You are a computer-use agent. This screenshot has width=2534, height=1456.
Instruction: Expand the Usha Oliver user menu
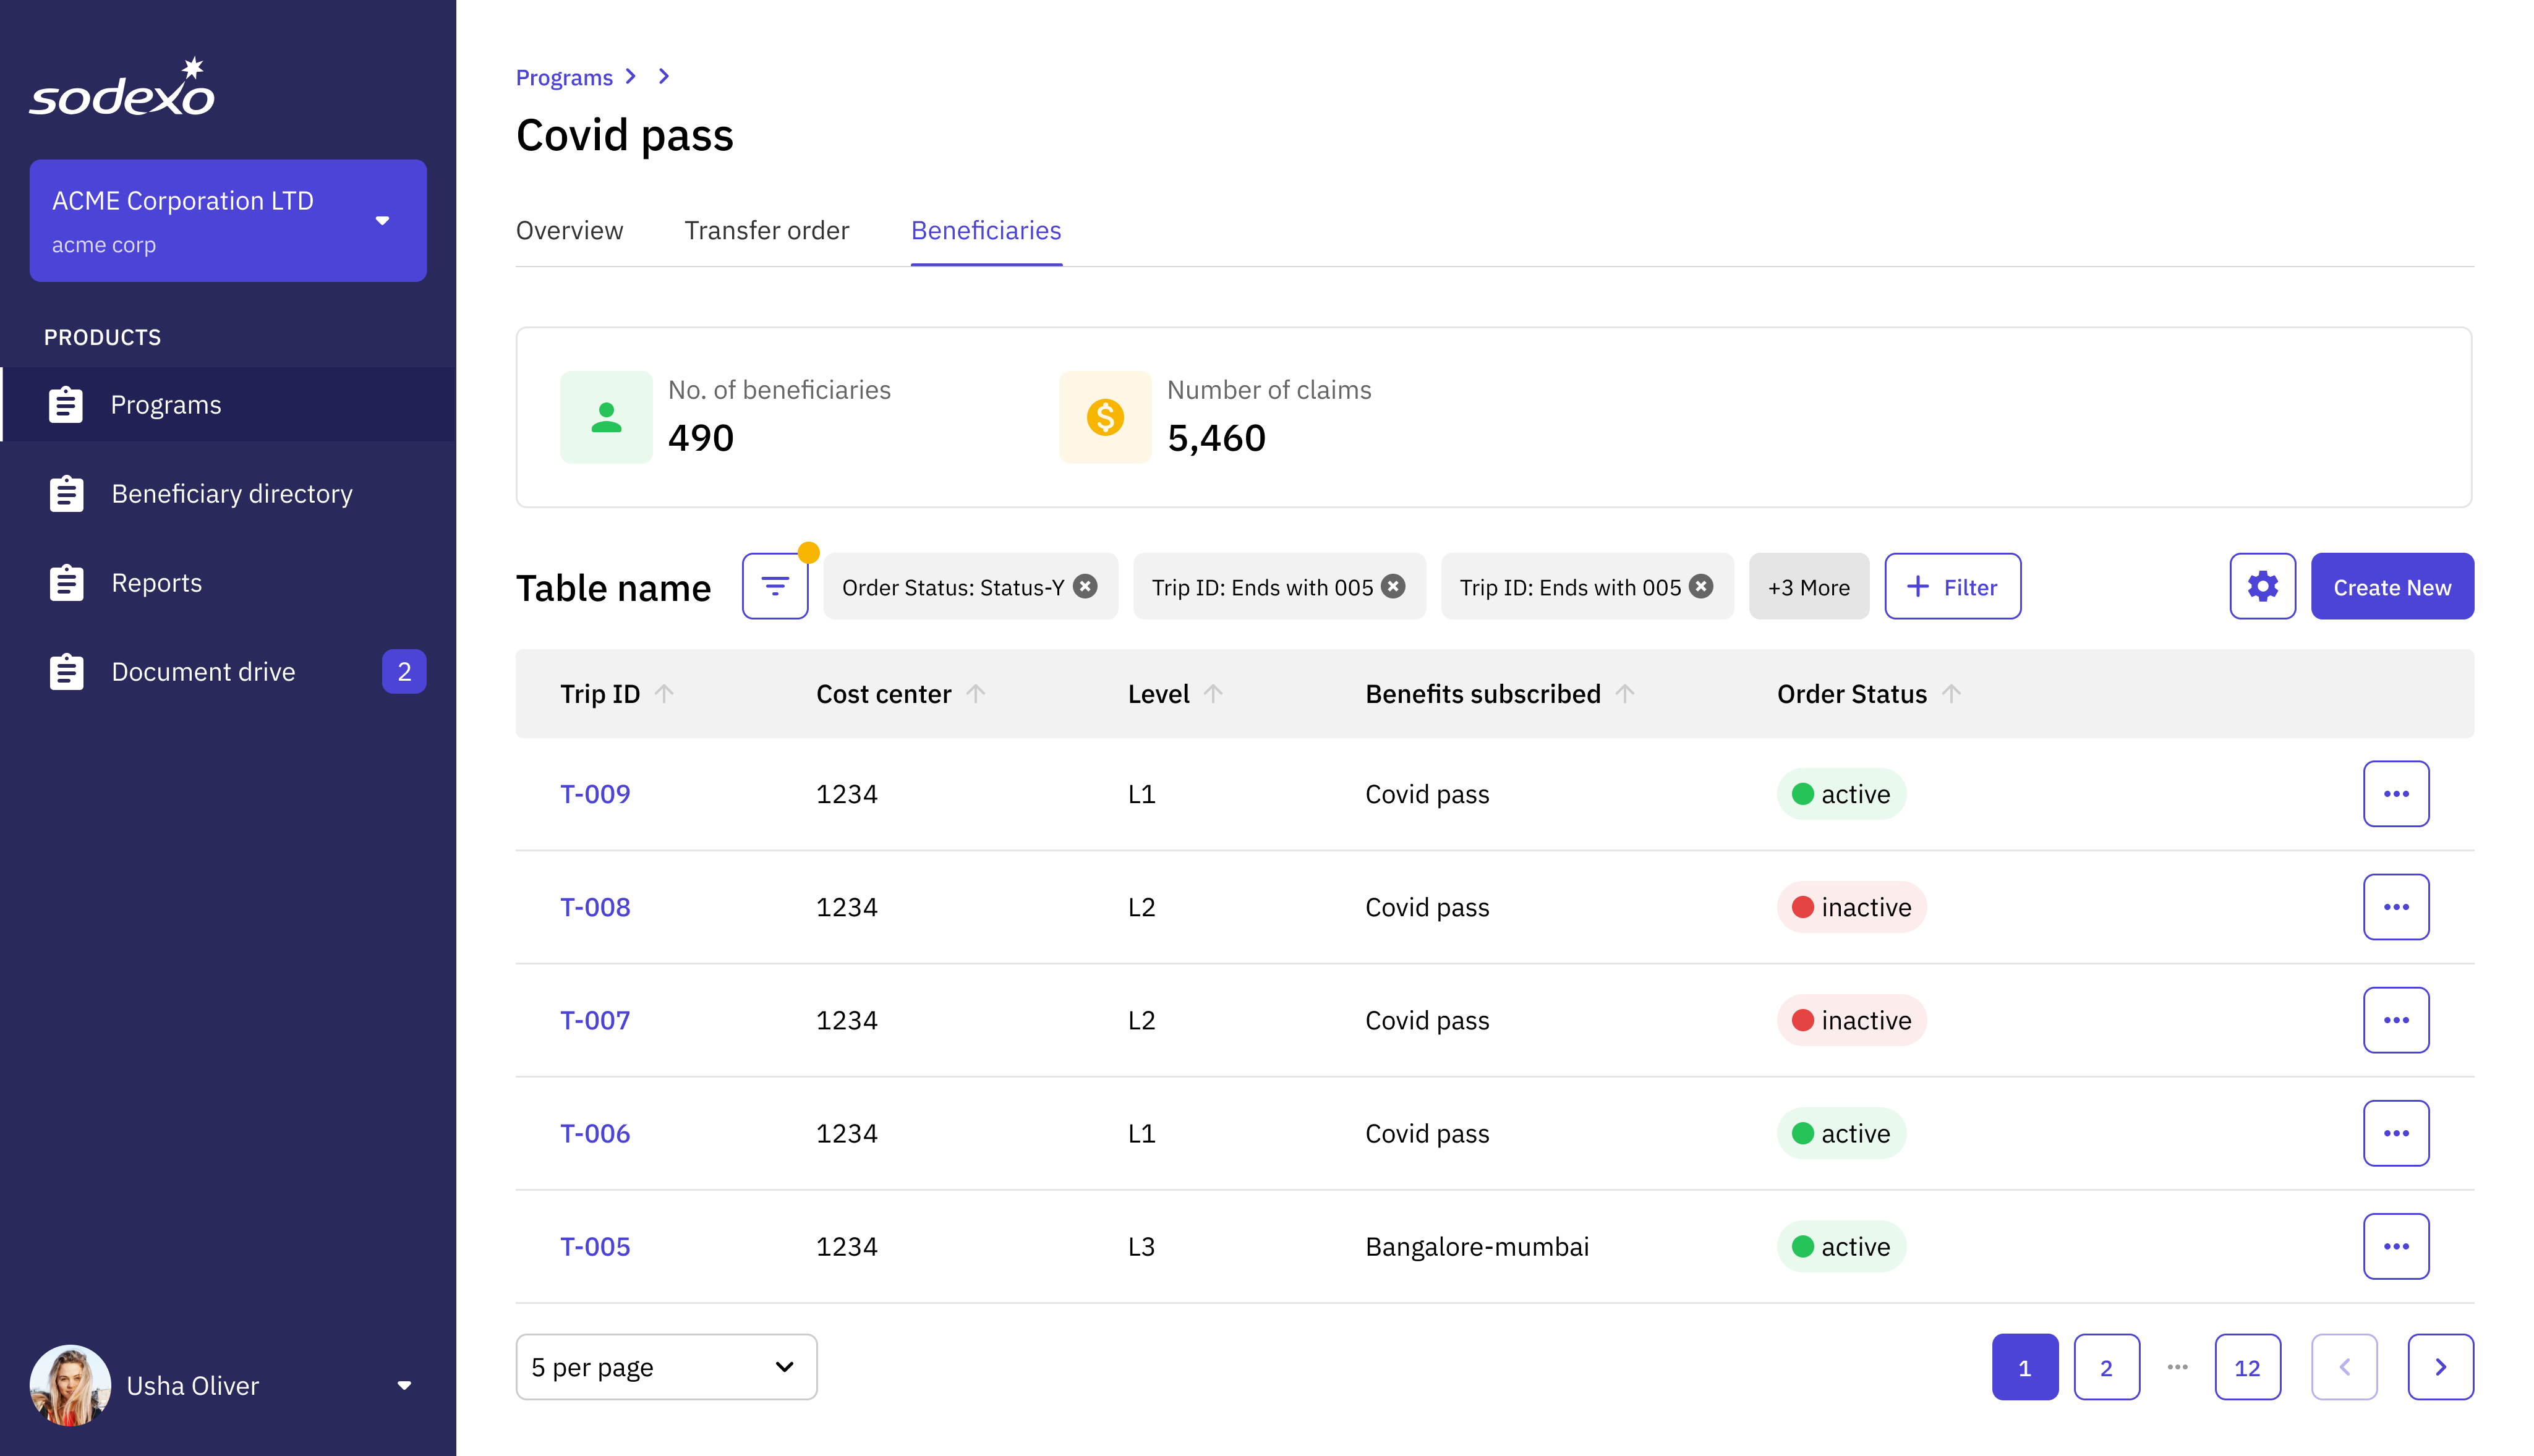[x=404, y=1385]
